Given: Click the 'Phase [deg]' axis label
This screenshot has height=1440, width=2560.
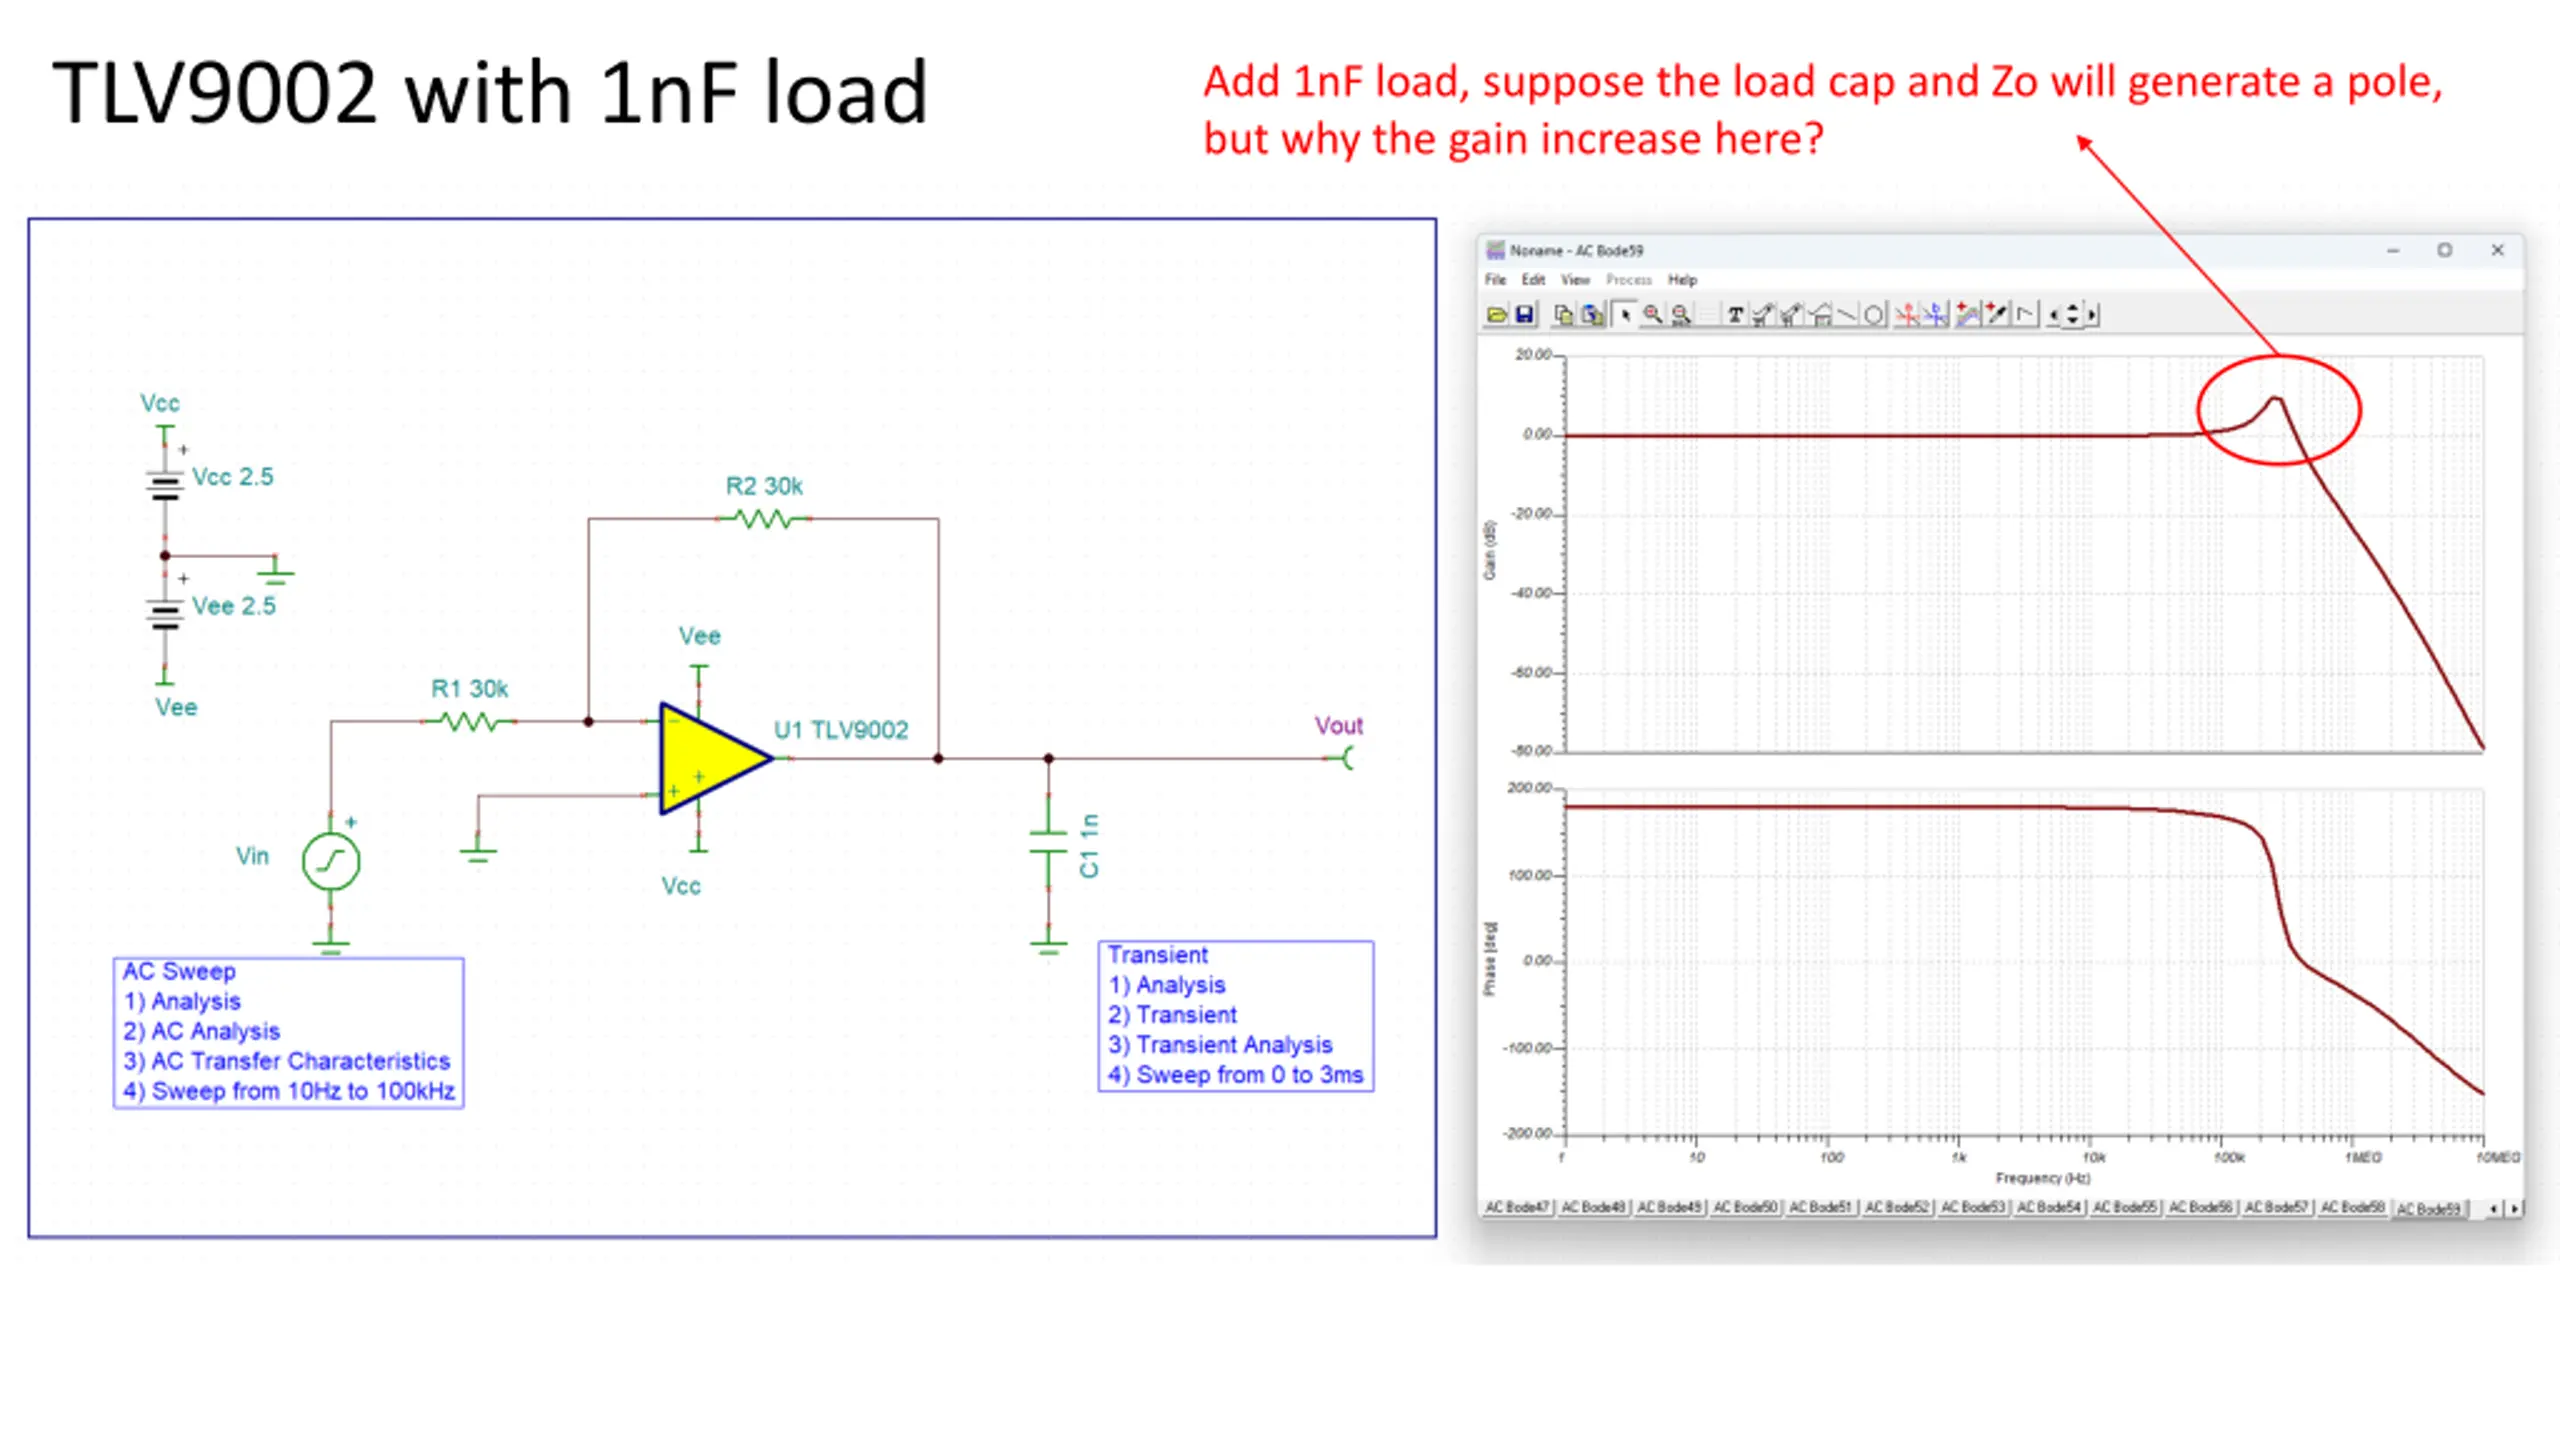Looking at the screenshot, I should pyautogui.click(x=1490, y=958).
